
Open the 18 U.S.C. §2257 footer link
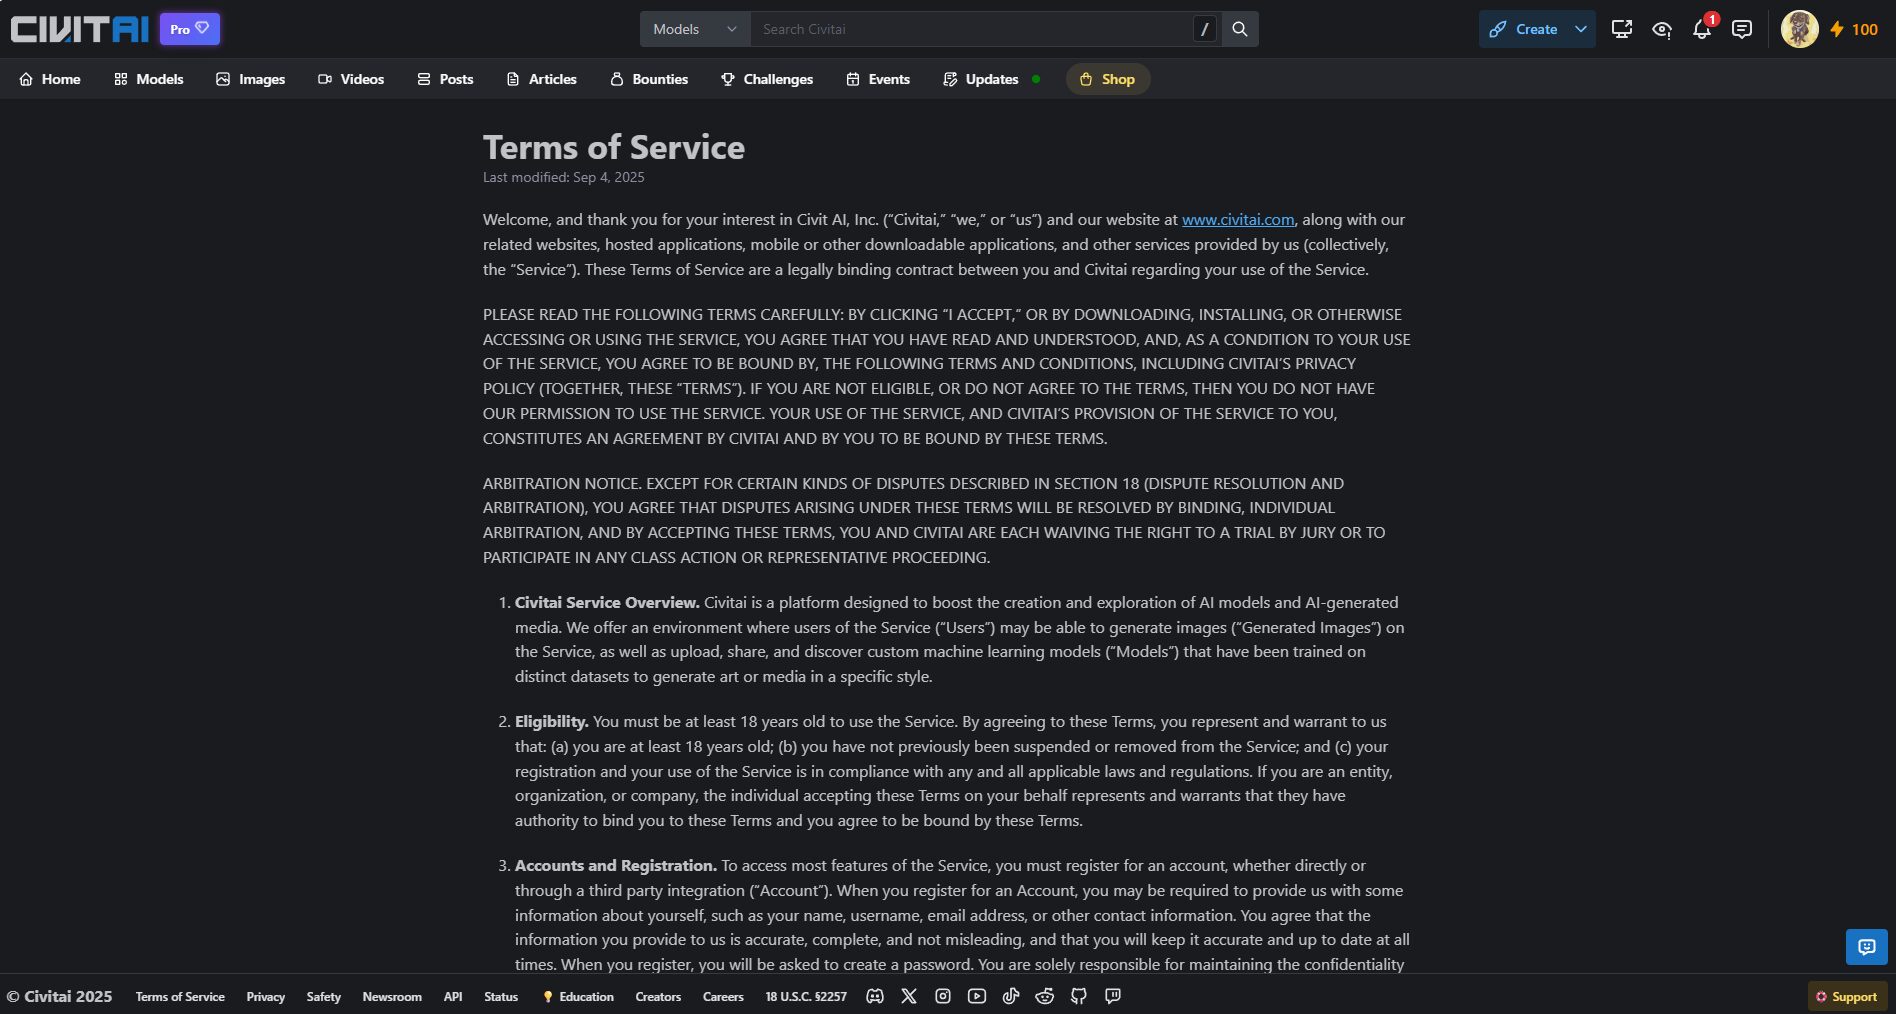pos(806,996)
